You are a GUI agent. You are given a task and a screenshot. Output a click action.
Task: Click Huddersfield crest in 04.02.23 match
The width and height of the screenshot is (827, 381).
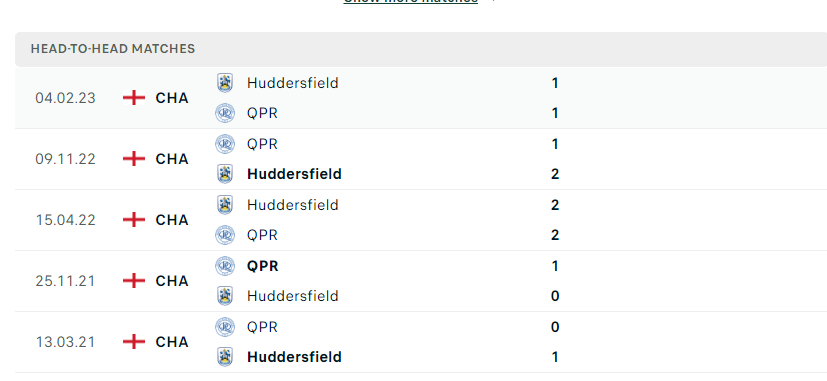[225, 83]
